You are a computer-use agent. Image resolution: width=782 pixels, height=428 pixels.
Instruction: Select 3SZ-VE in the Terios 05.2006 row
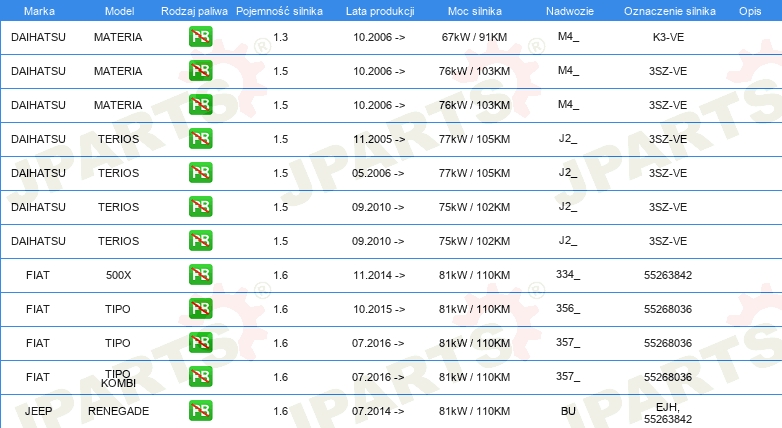668,173
